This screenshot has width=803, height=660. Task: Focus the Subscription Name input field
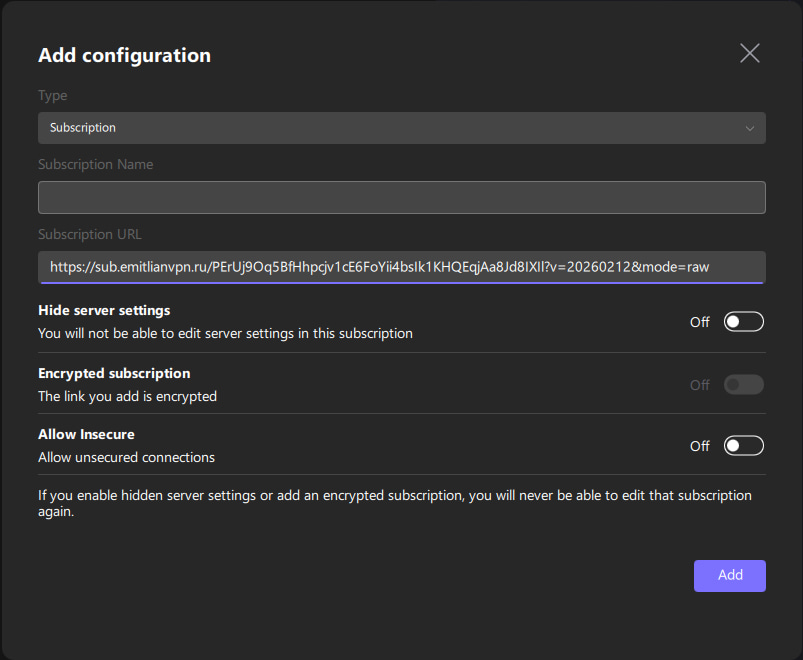pos(400,197)
